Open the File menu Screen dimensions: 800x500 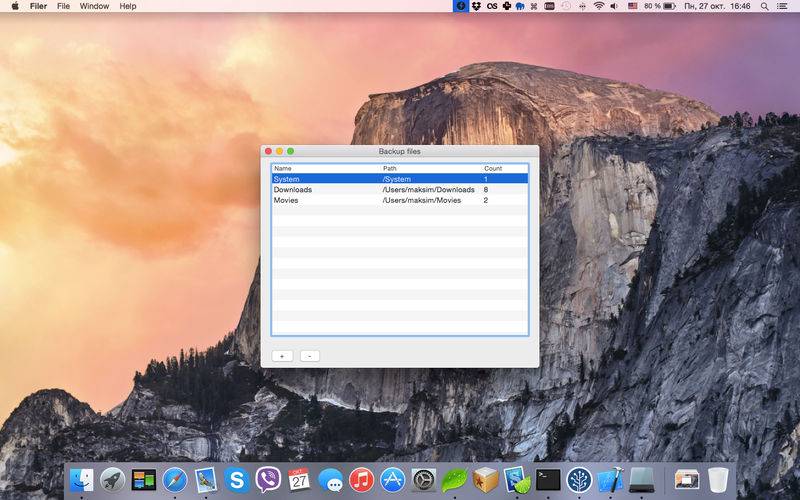63,6
